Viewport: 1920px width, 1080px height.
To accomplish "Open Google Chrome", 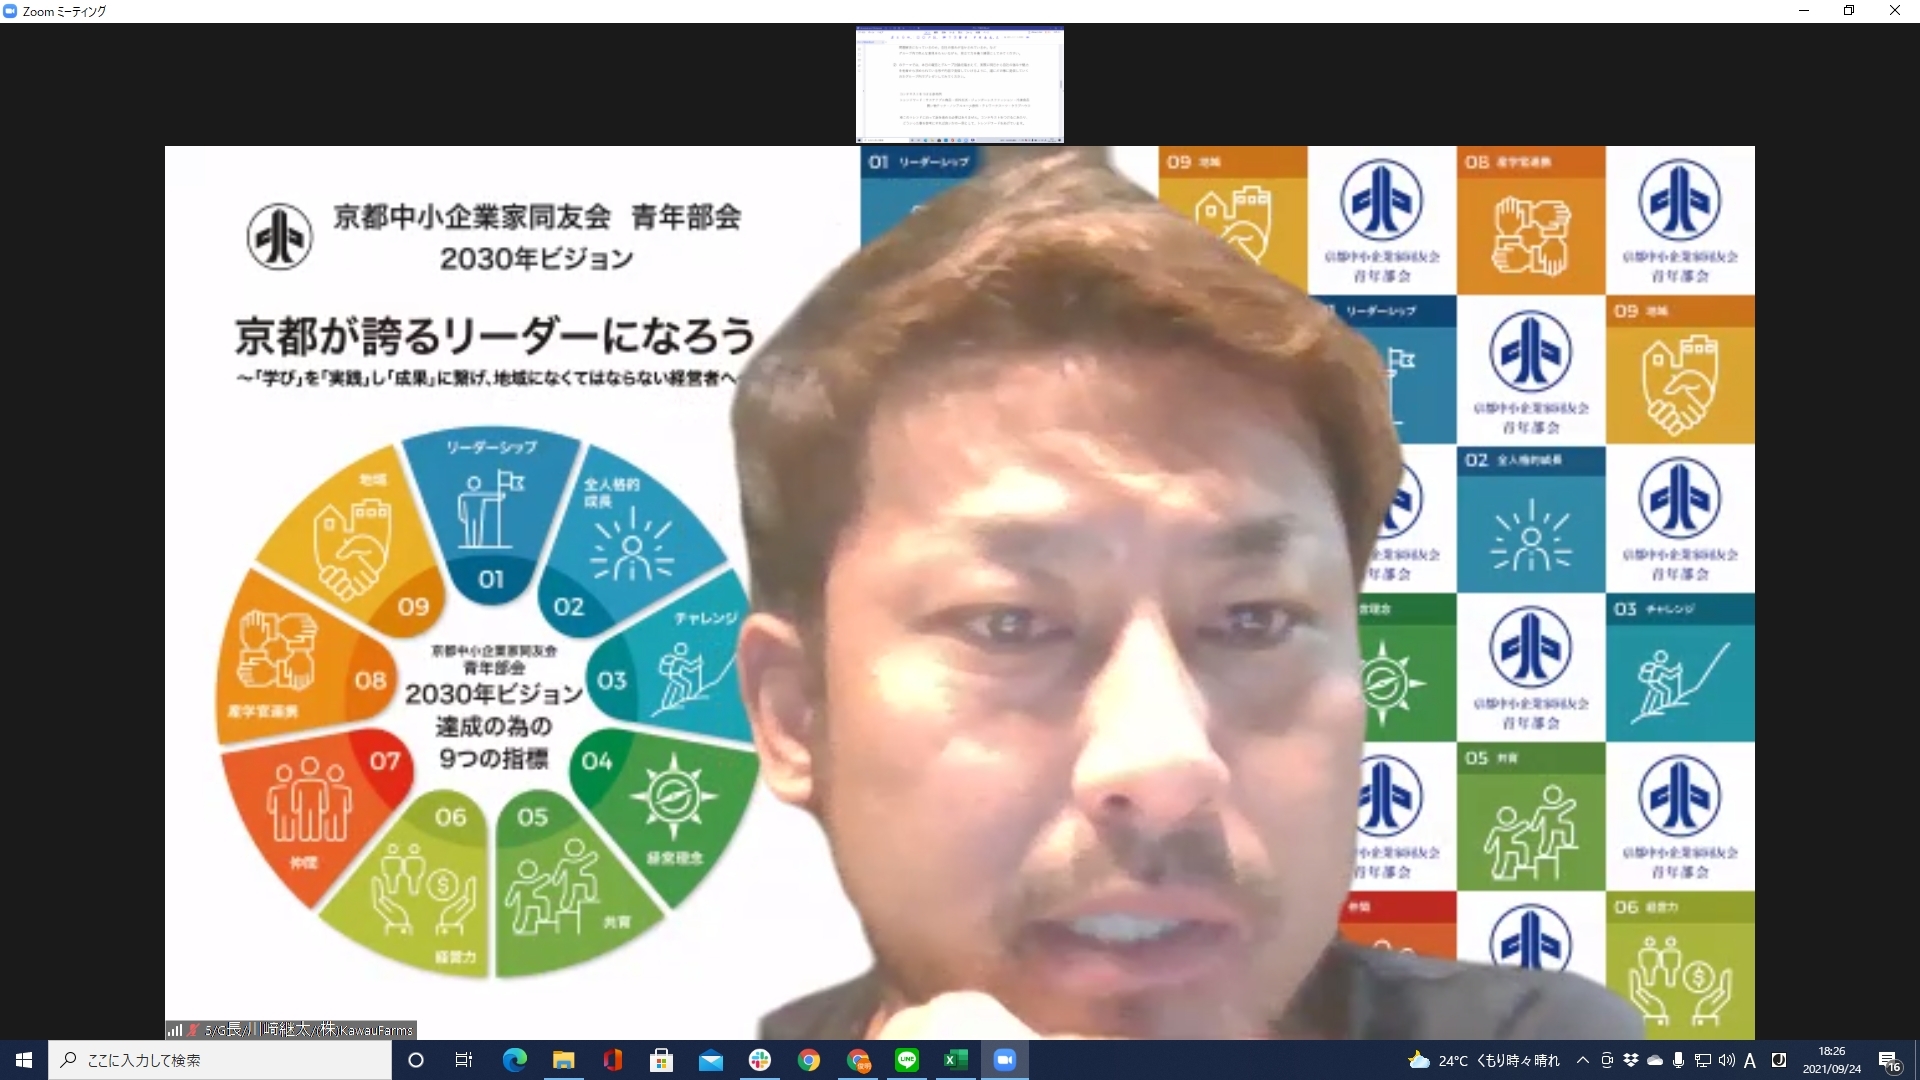I will (x=809, y=1060).
